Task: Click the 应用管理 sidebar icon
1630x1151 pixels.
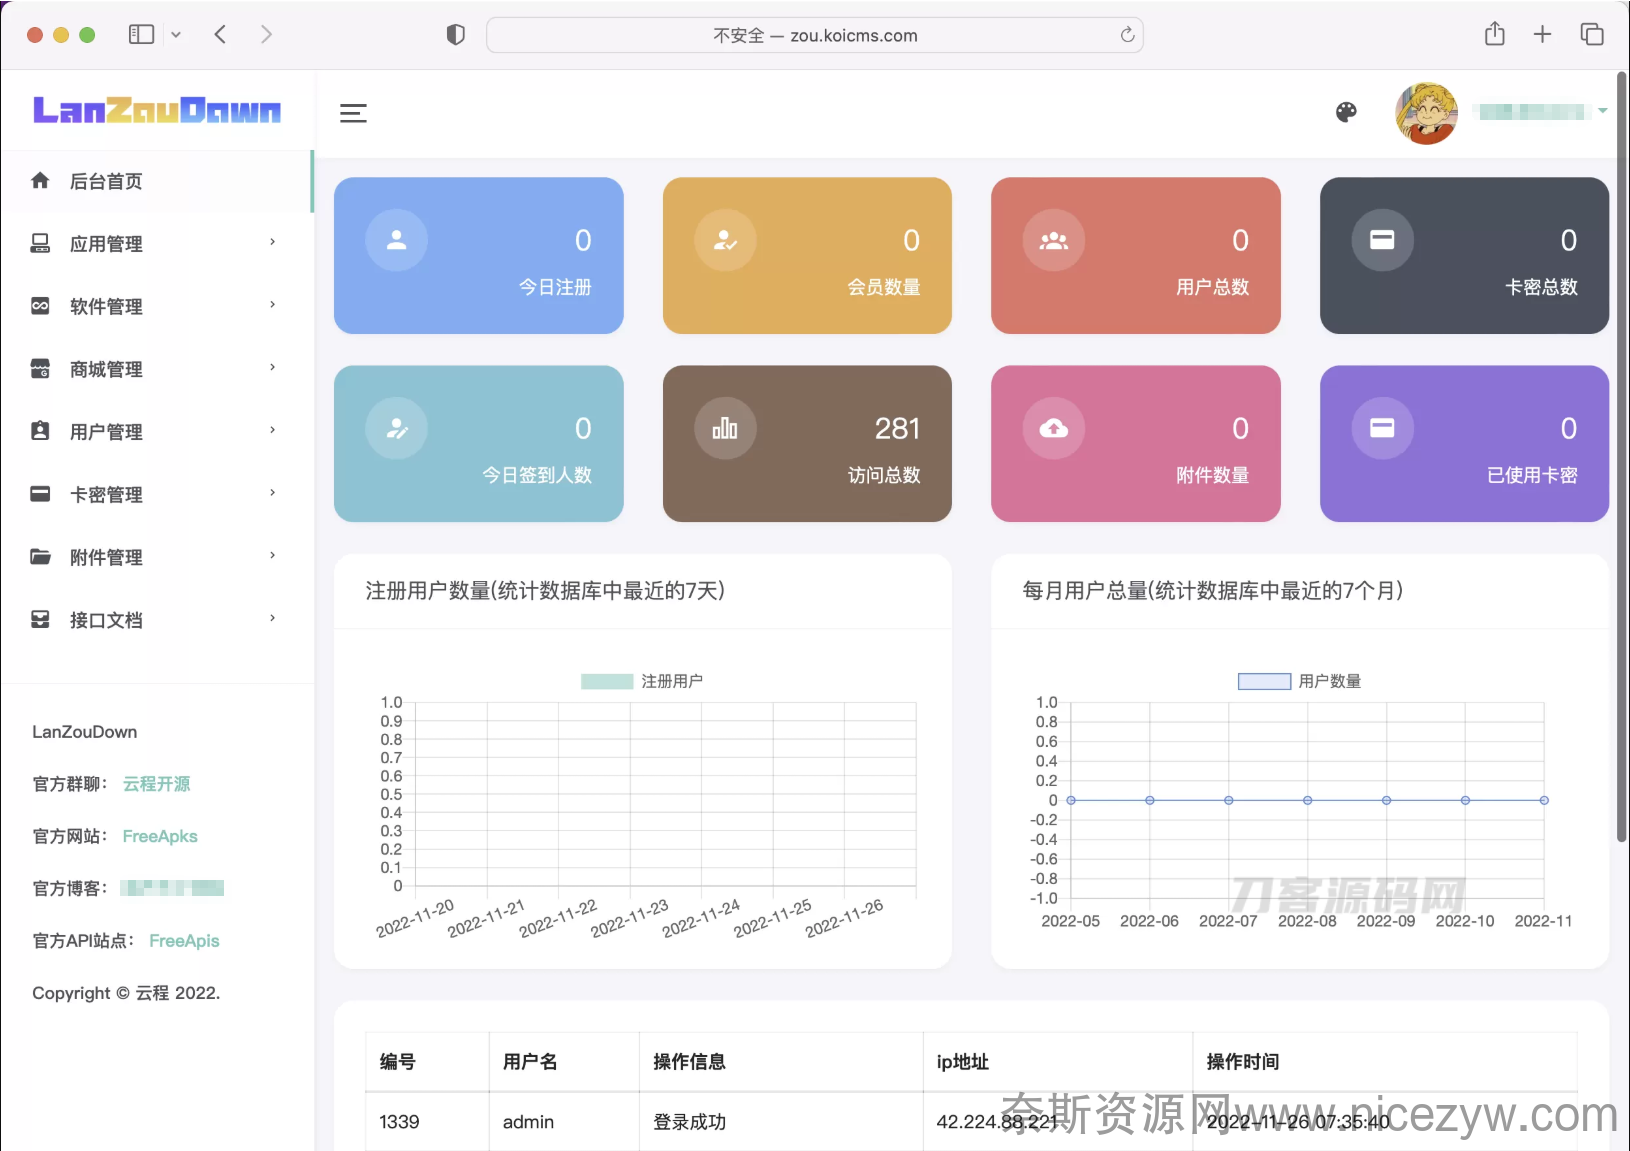Action: coord(40,243)
